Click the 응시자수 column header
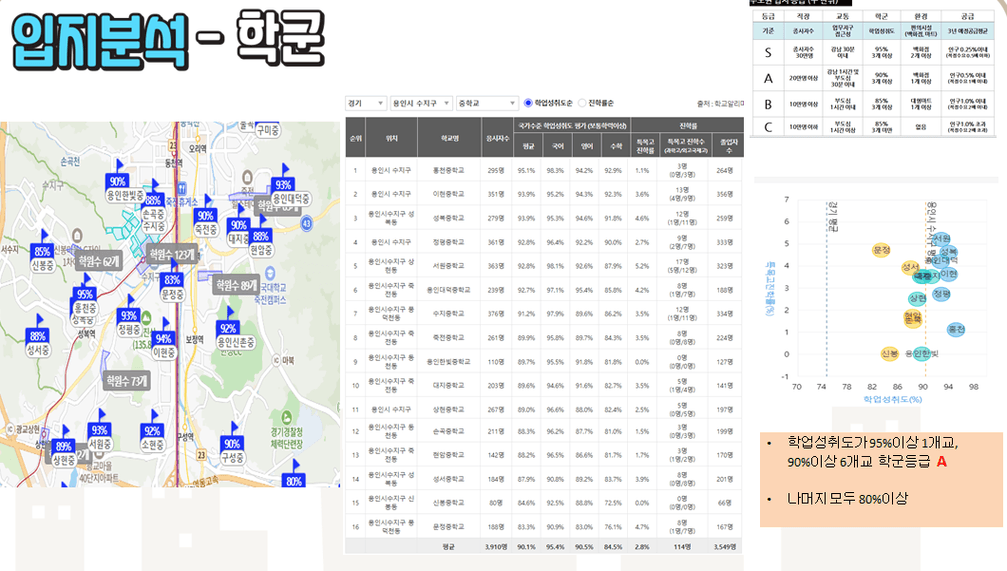The height and width of the screenshot is (571, 1007). (x=497, y=138)
